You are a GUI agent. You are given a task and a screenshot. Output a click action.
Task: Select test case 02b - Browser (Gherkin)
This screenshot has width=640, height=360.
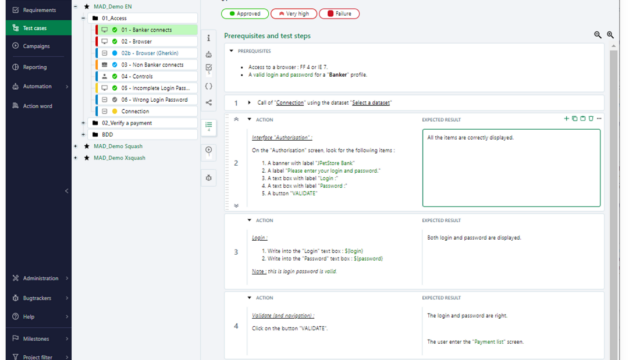click(147, 53)
